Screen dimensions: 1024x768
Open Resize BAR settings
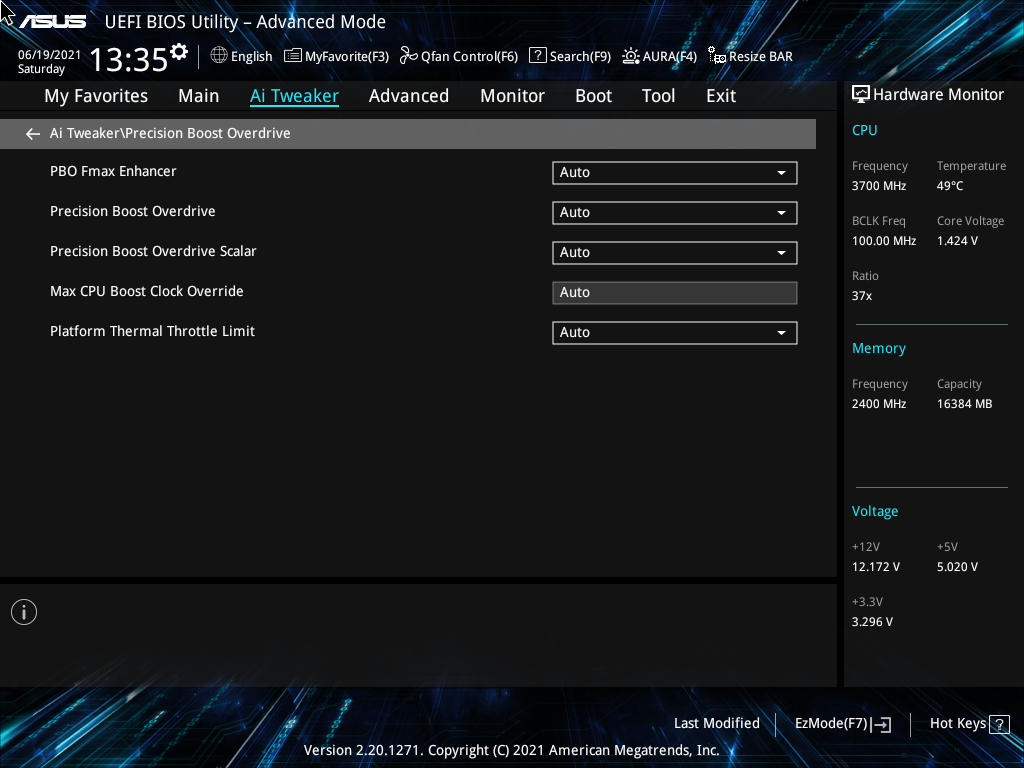click(x=750, y=56)
